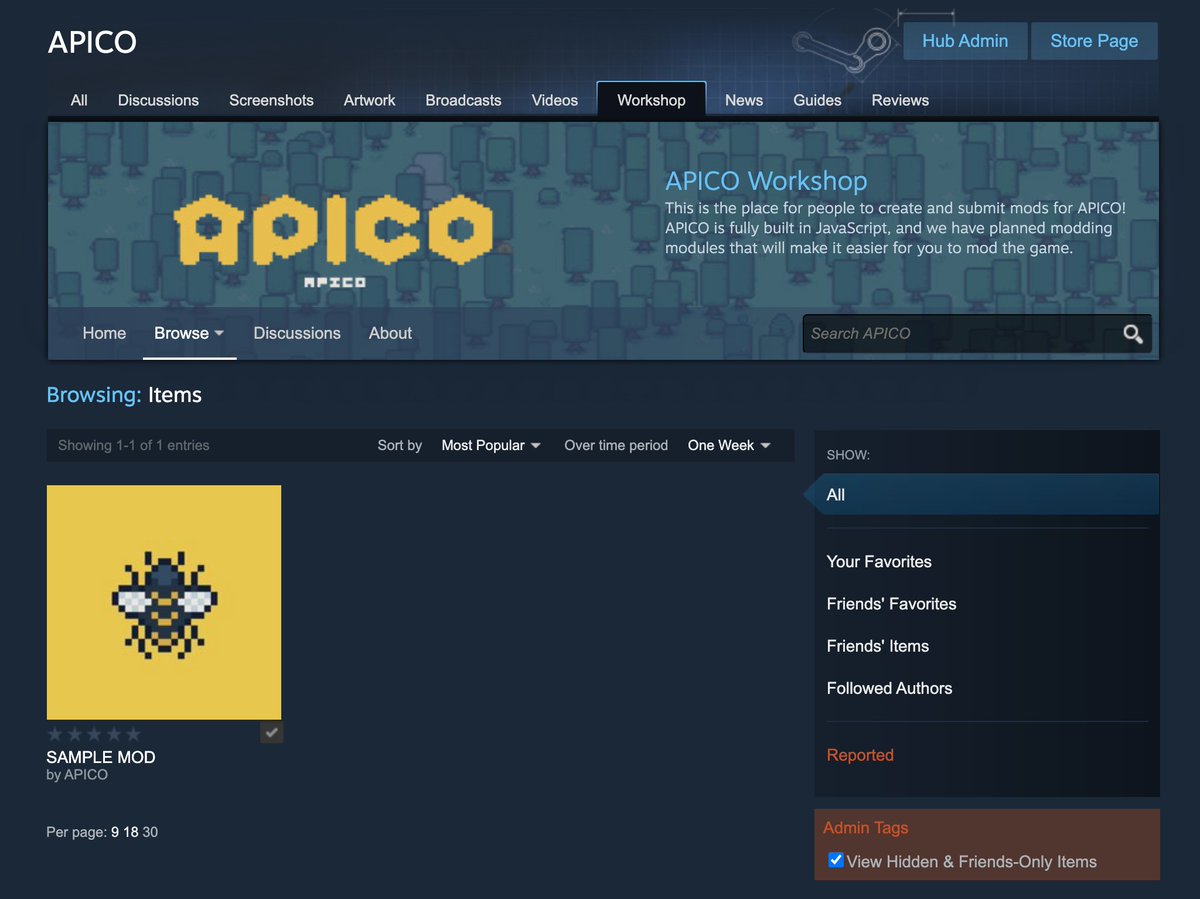Open the workshop About page
1200x899 pixels.
[390, 333]
